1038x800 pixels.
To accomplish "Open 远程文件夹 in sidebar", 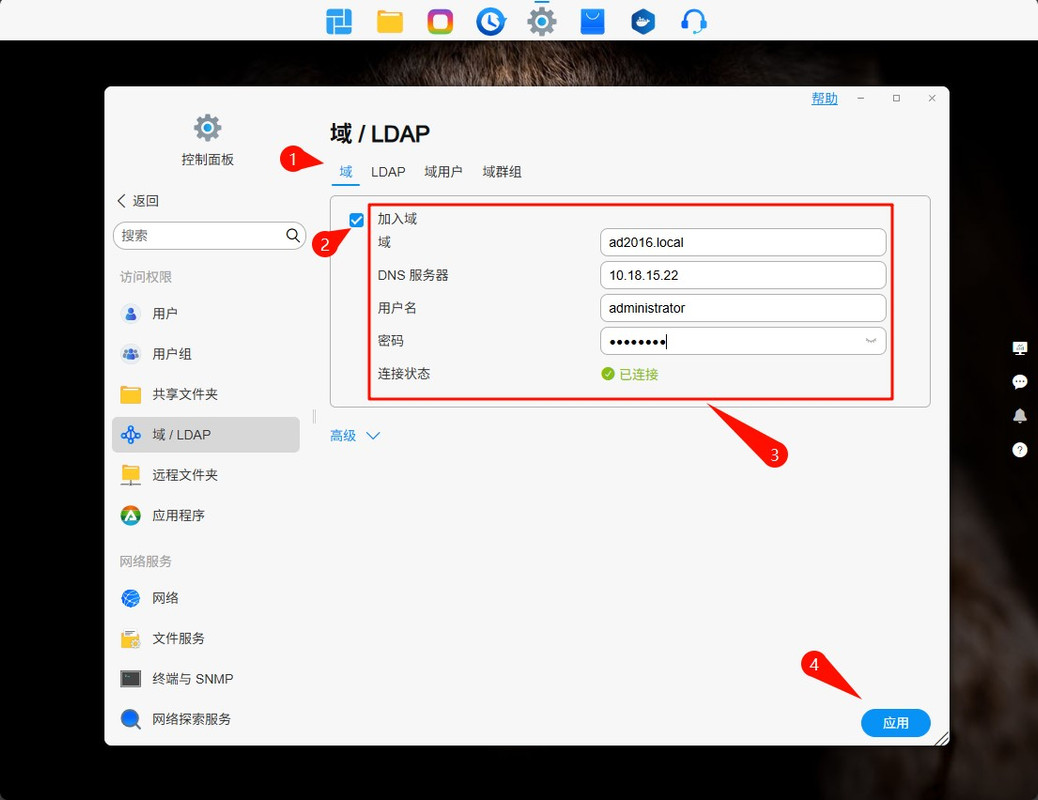I will pyautogui.click(x=206, y=475).
